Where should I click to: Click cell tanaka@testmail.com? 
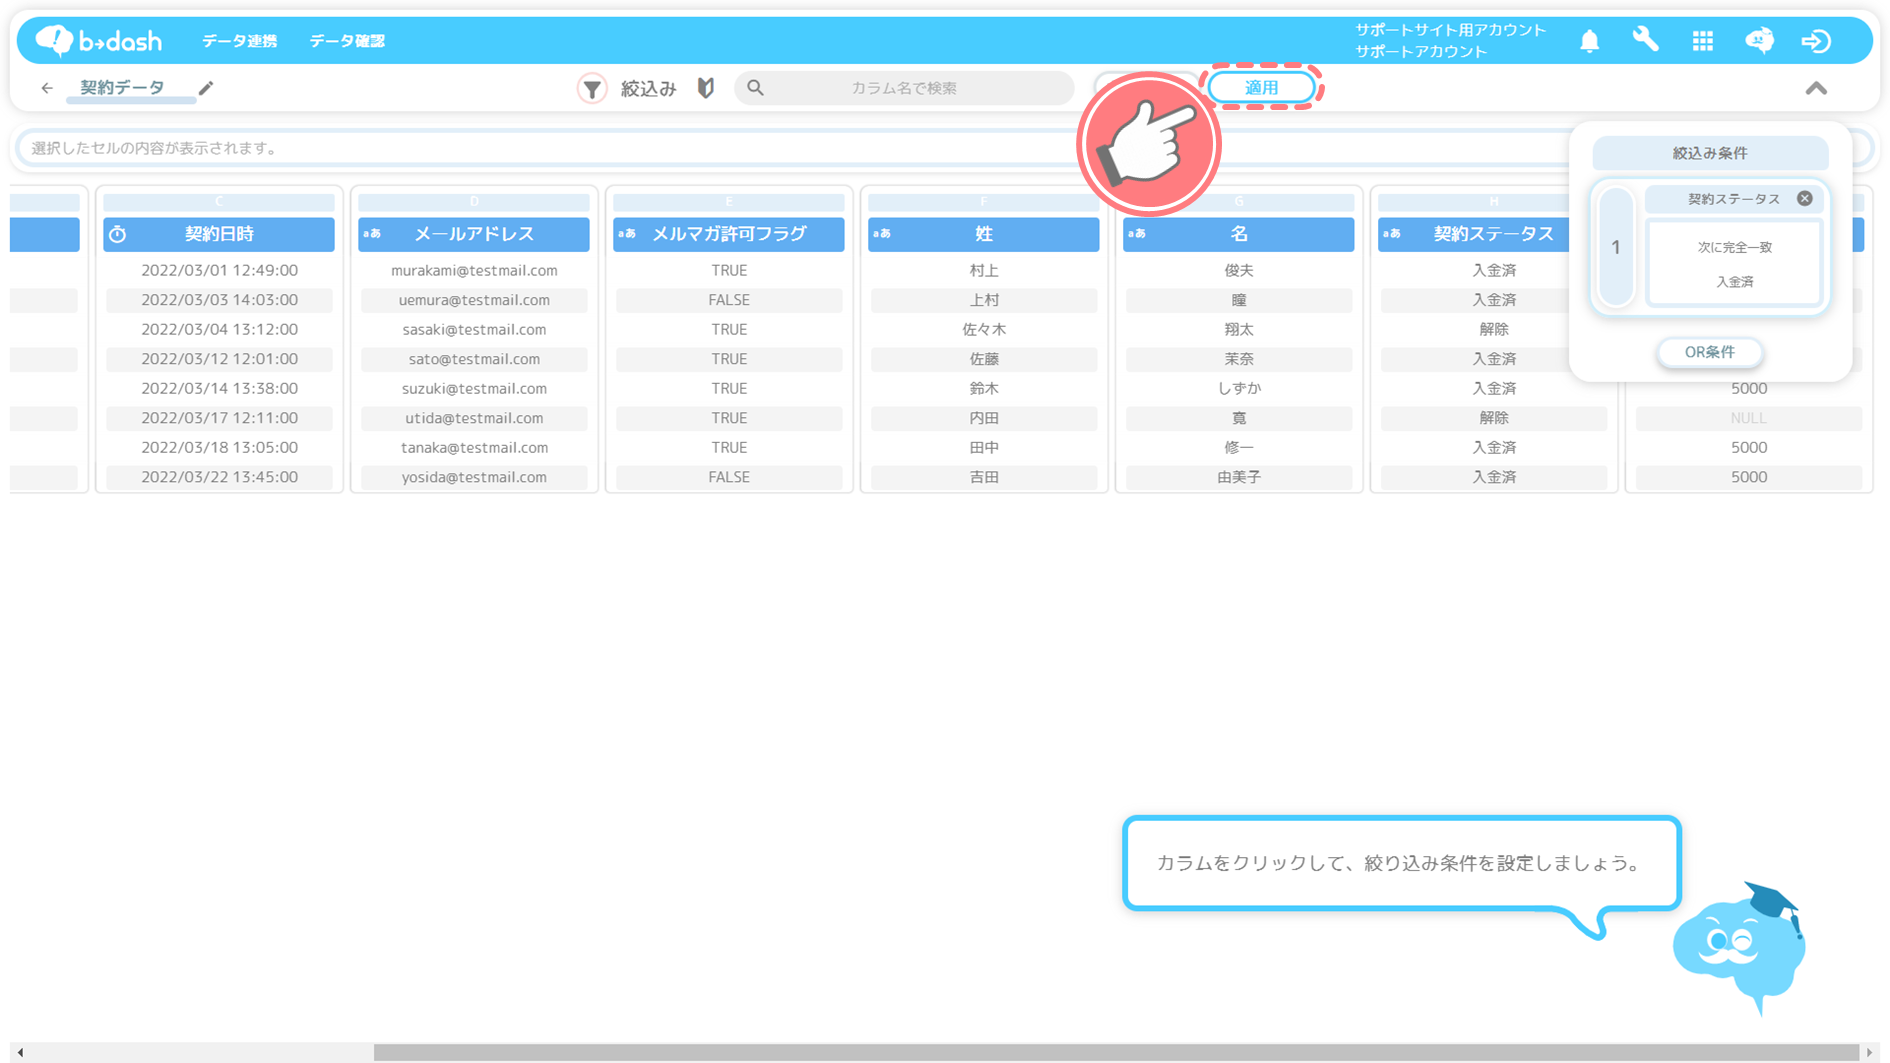pyautogui.click(x=474, y=447)
